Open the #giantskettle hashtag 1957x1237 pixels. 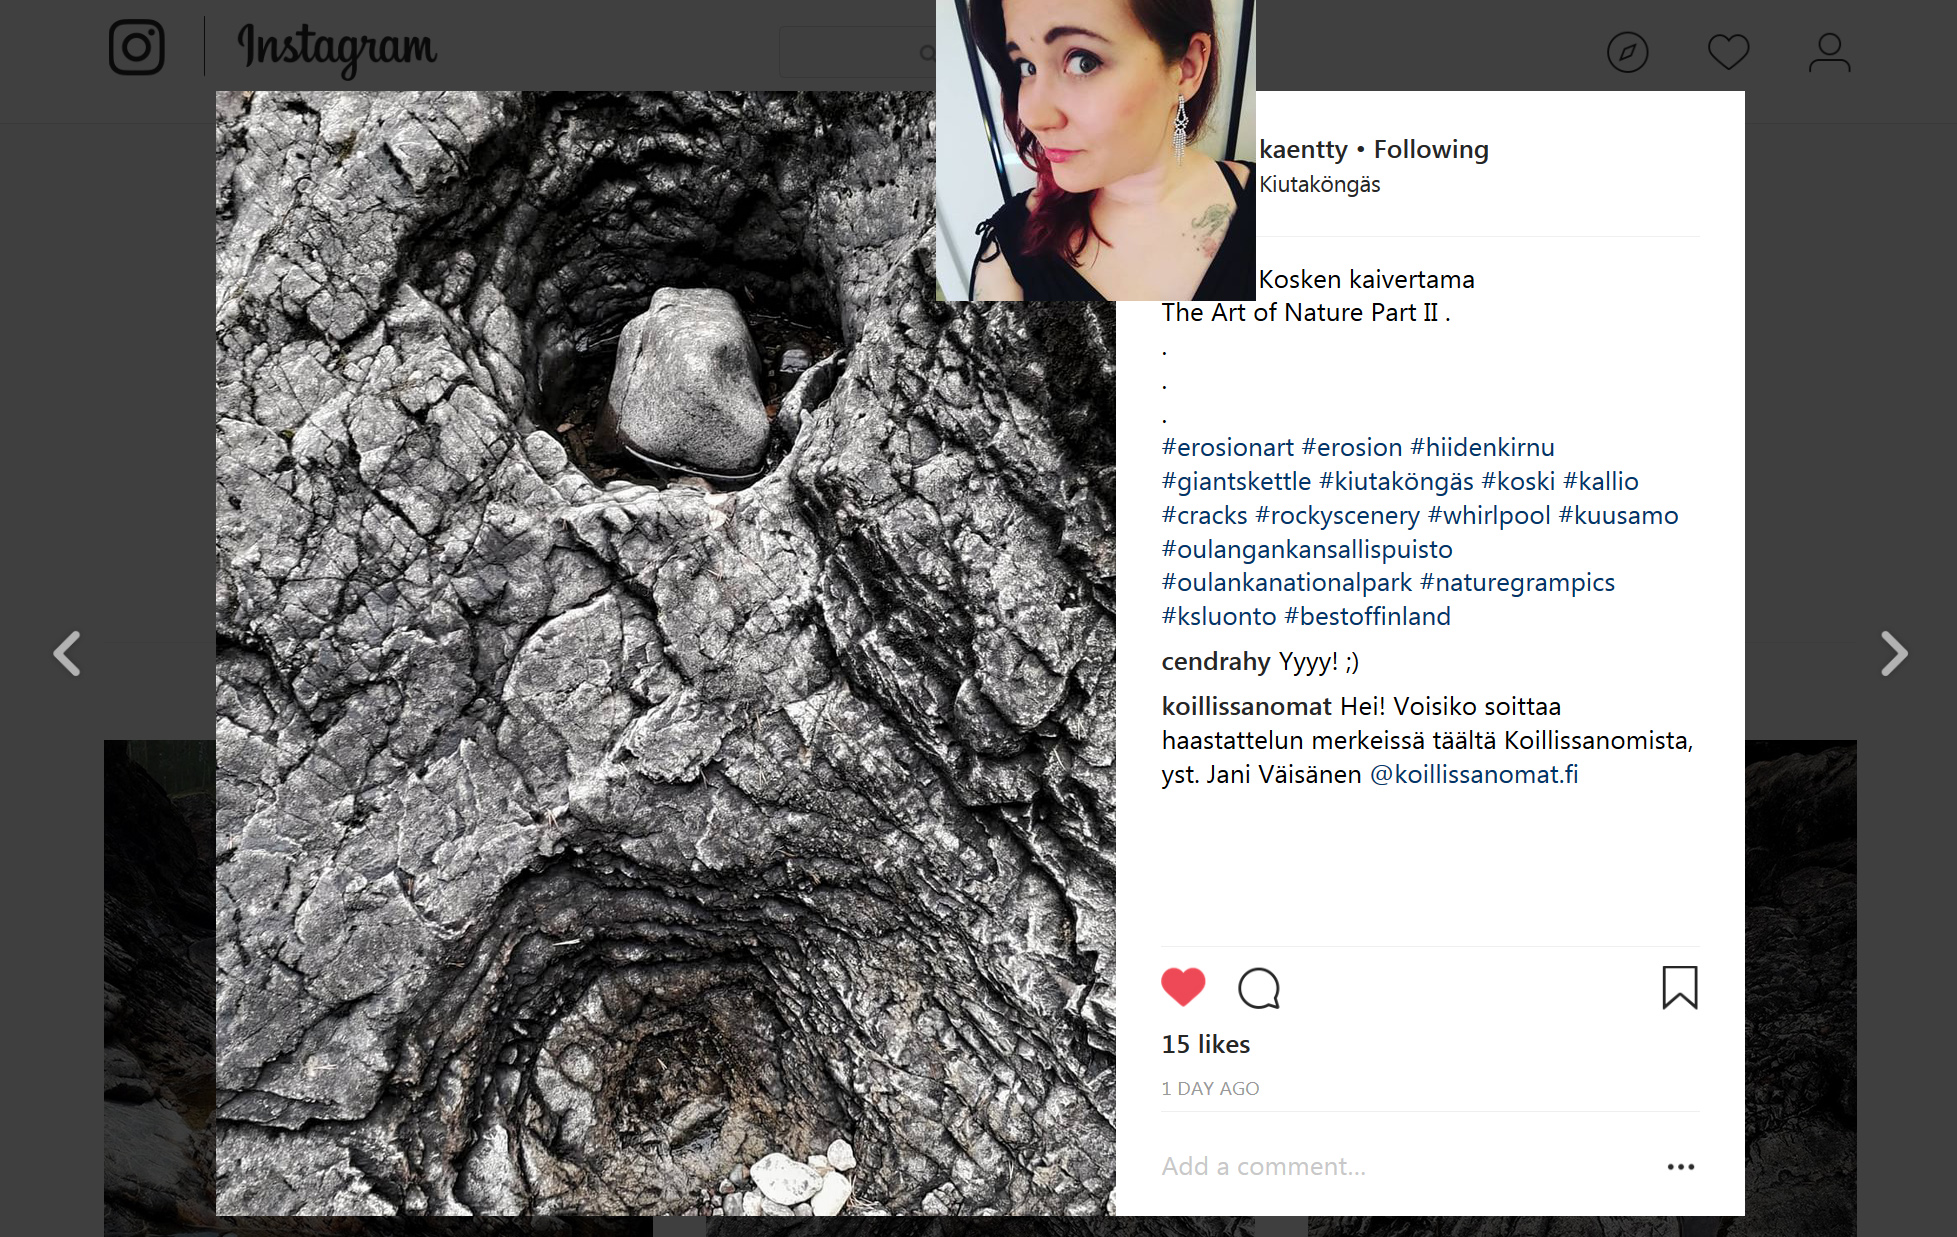pyautogui.click(x=1236, y=481)
